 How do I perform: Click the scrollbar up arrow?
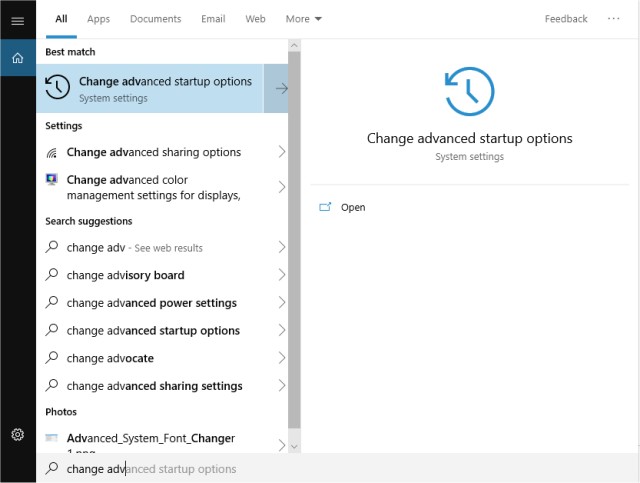coord(294,45)
